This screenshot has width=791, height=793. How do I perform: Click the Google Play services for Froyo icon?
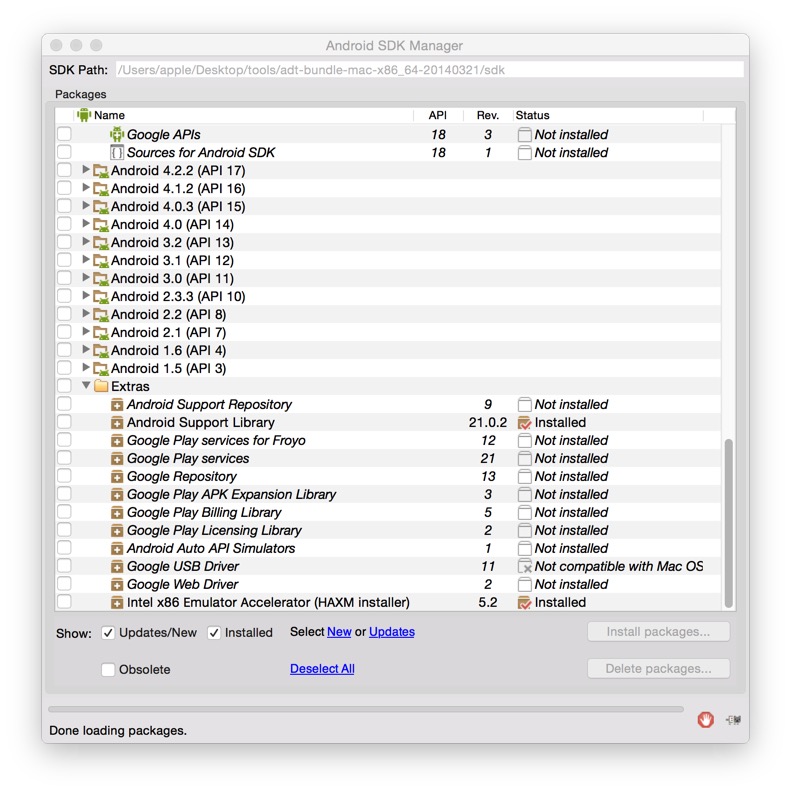pyautogui.click(x=117, y=440)
